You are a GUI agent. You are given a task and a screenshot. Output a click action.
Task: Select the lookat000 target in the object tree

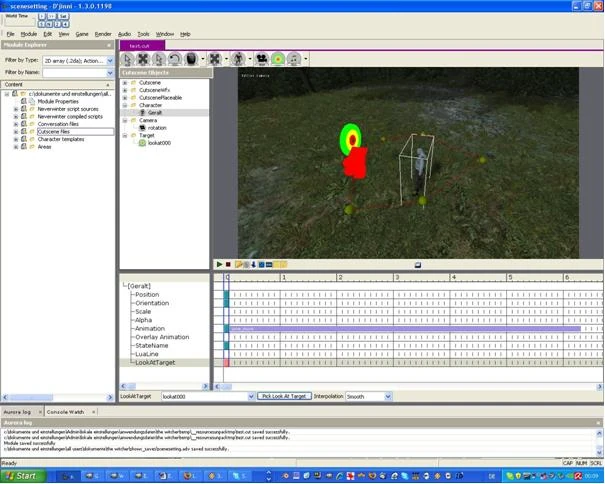coord(159,143)
